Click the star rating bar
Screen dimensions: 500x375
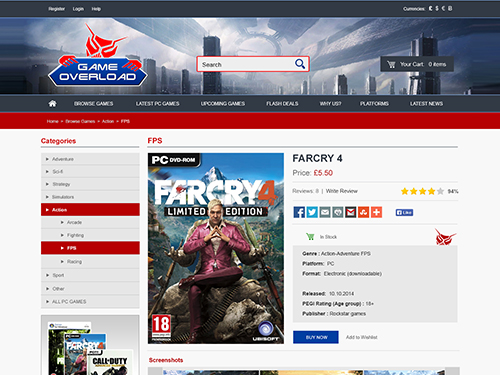pyautogui.click(x=422, y=191)
